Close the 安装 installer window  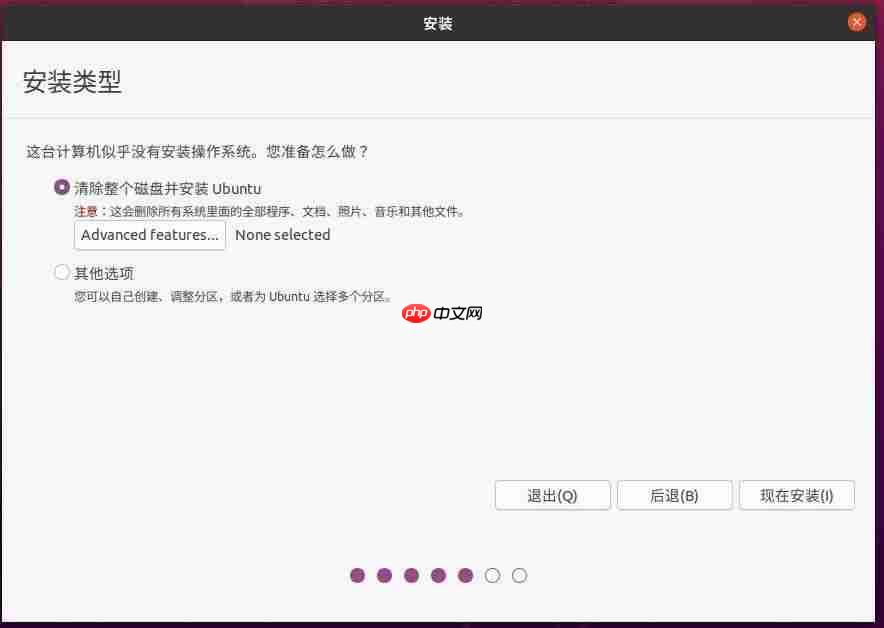point(856,23)
